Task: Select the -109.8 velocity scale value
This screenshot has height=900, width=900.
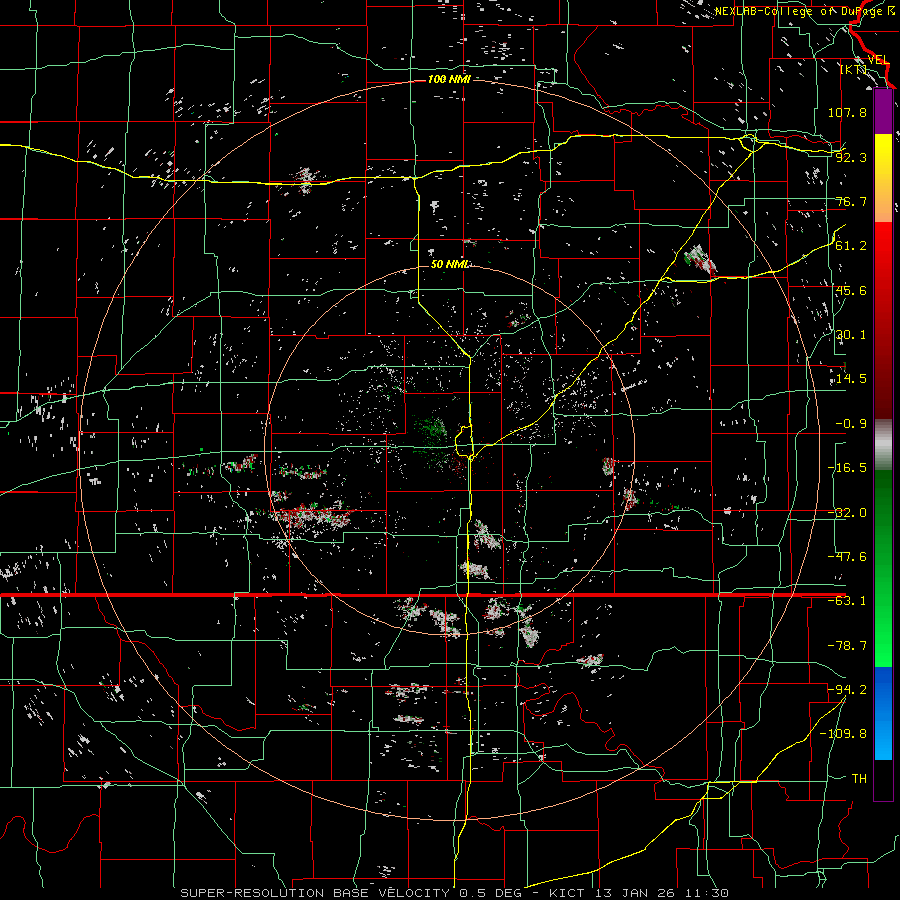Action: pos(843,734)
